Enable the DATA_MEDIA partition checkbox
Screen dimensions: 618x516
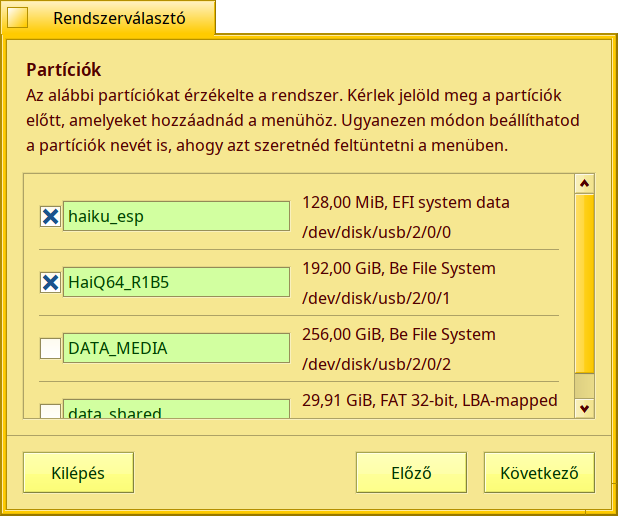coord(50,348)
